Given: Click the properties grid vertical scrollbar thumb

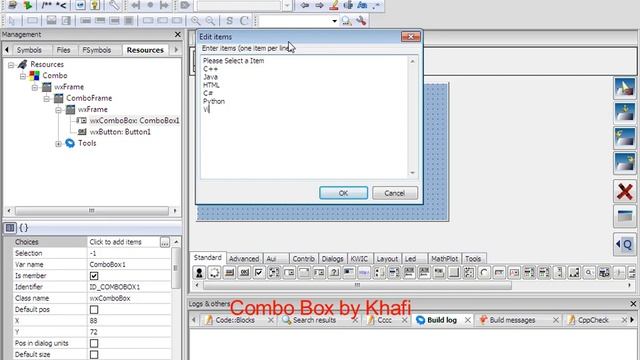Looking at the screenshot, I should tap(176, 268).
